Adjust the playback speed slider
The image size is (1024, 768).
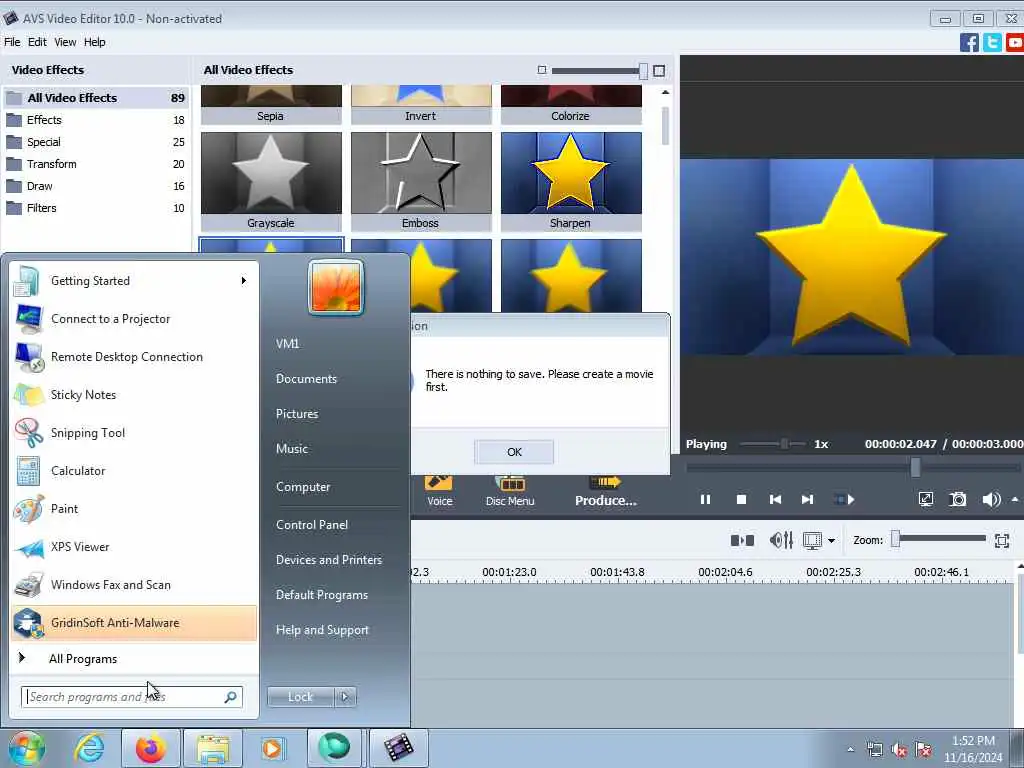point(784,444)
